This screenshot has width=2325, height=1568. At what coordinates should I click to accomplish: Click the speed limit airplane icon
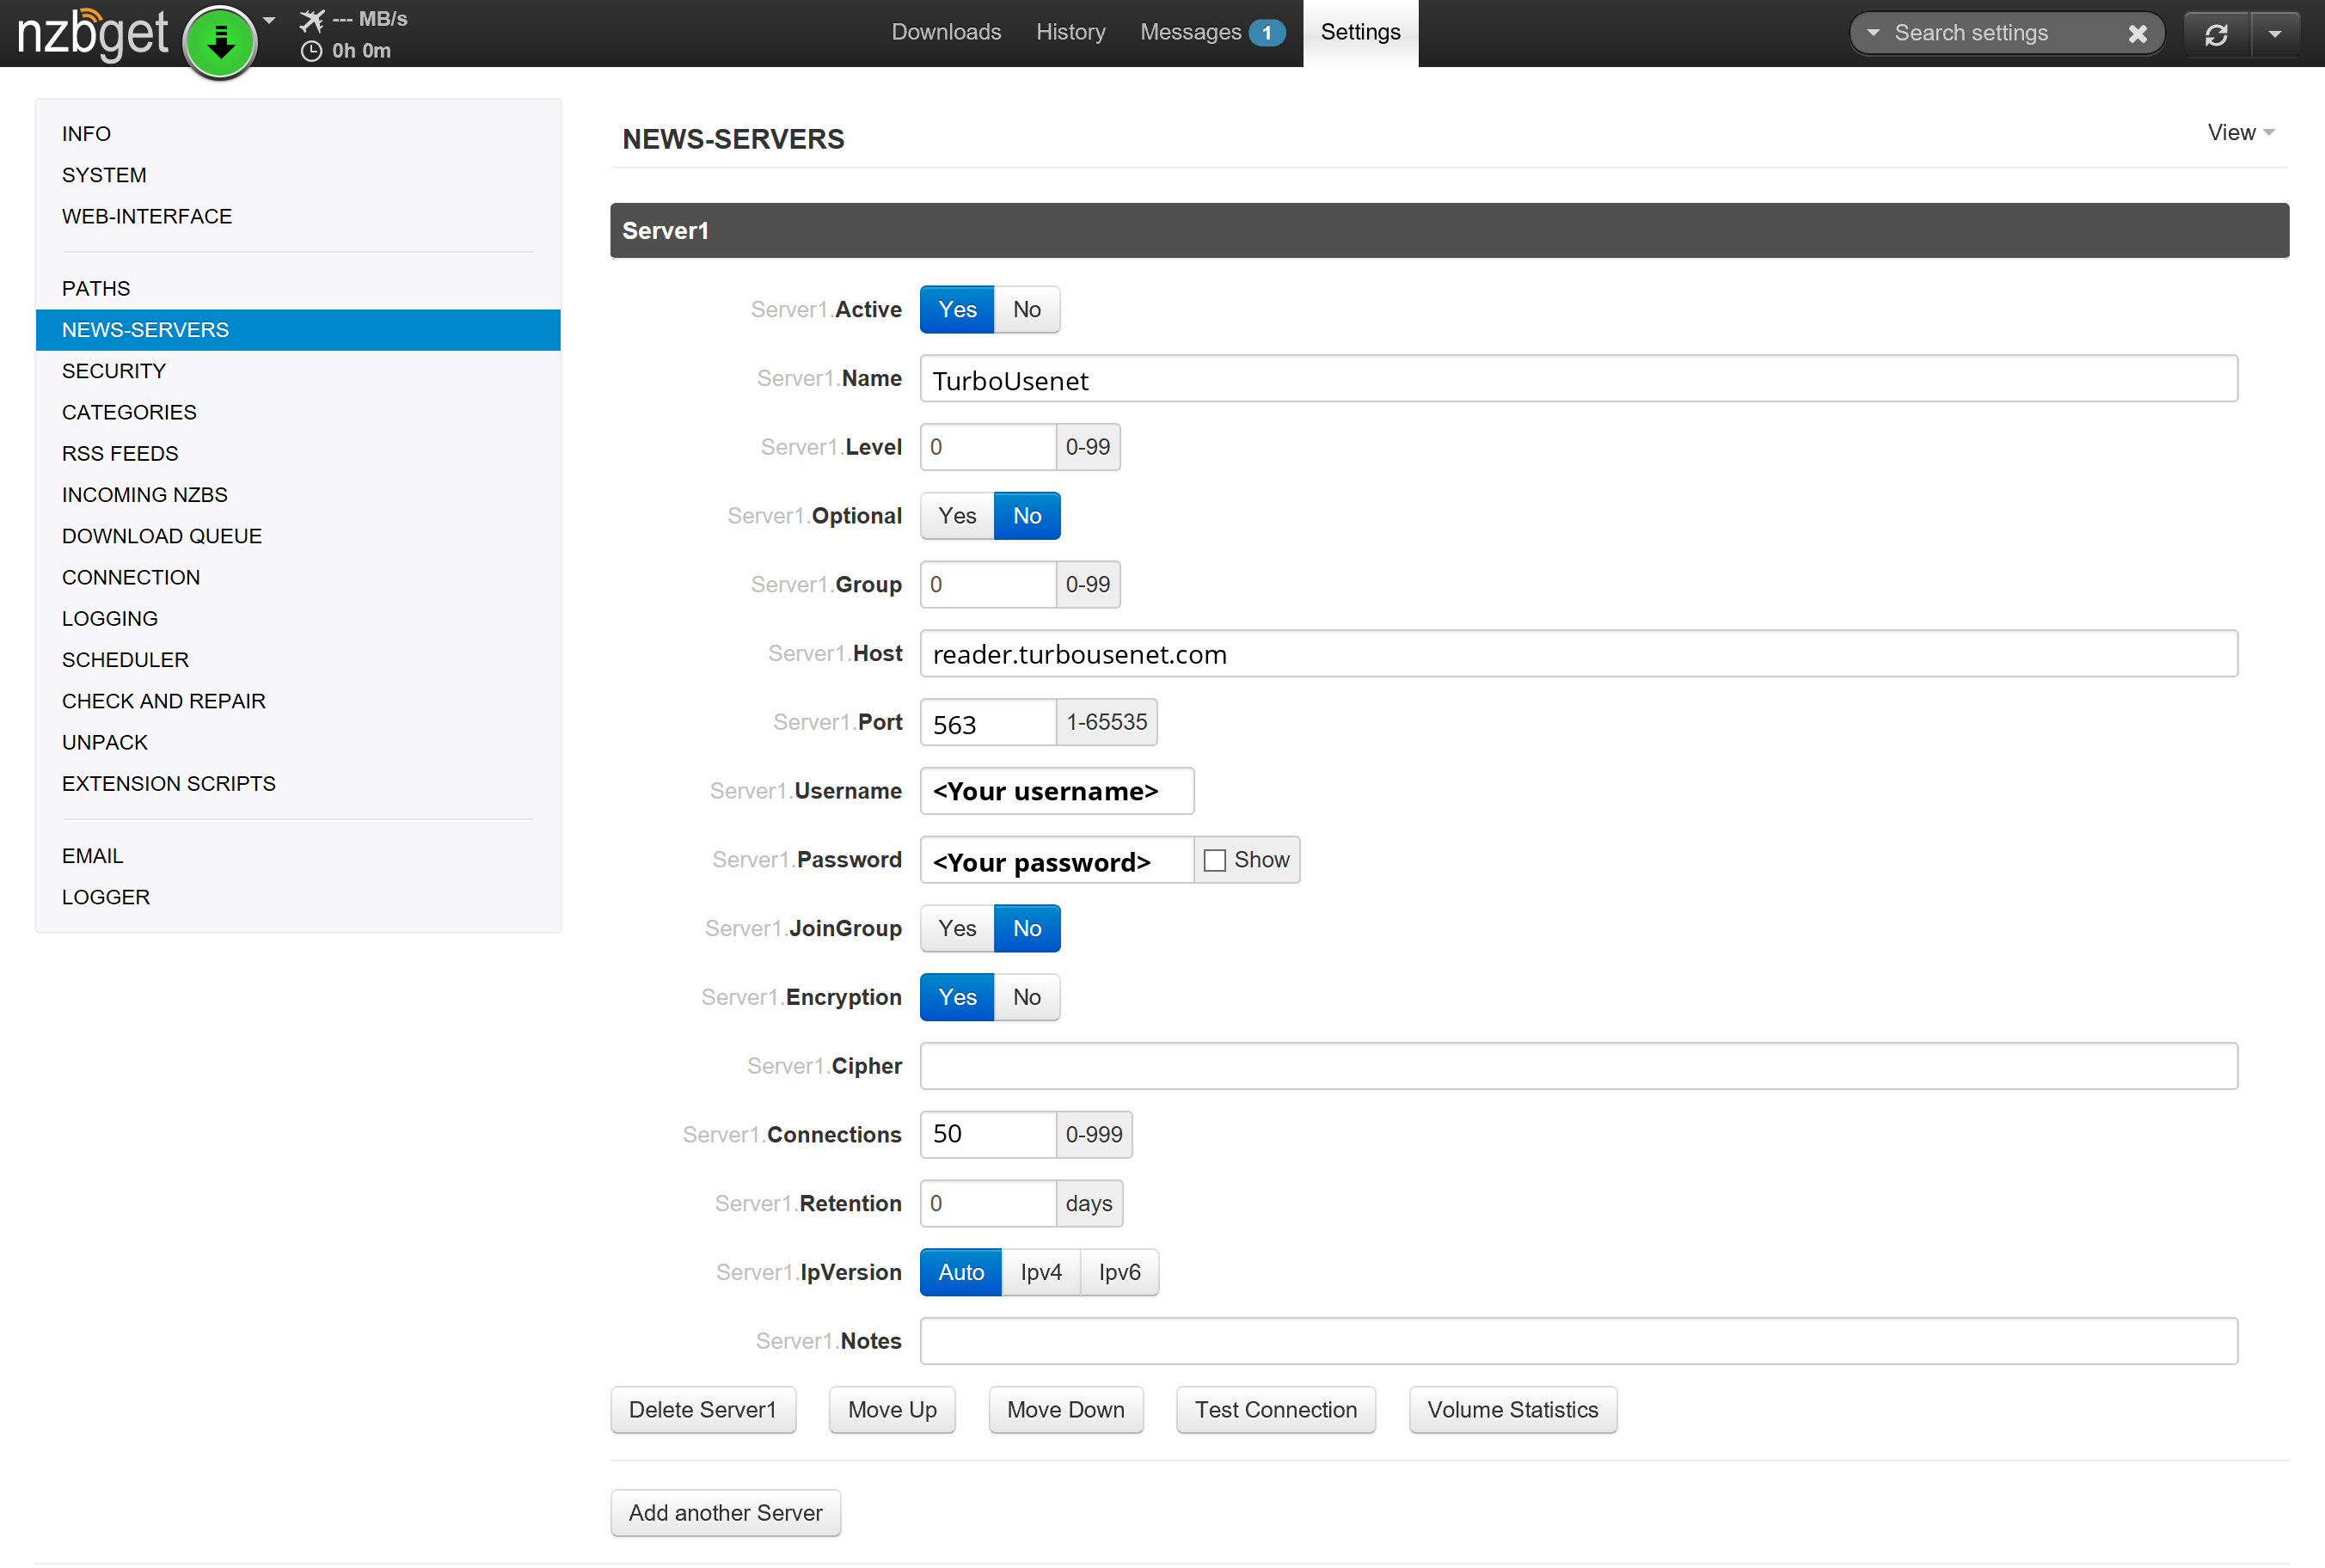(312, 19)
